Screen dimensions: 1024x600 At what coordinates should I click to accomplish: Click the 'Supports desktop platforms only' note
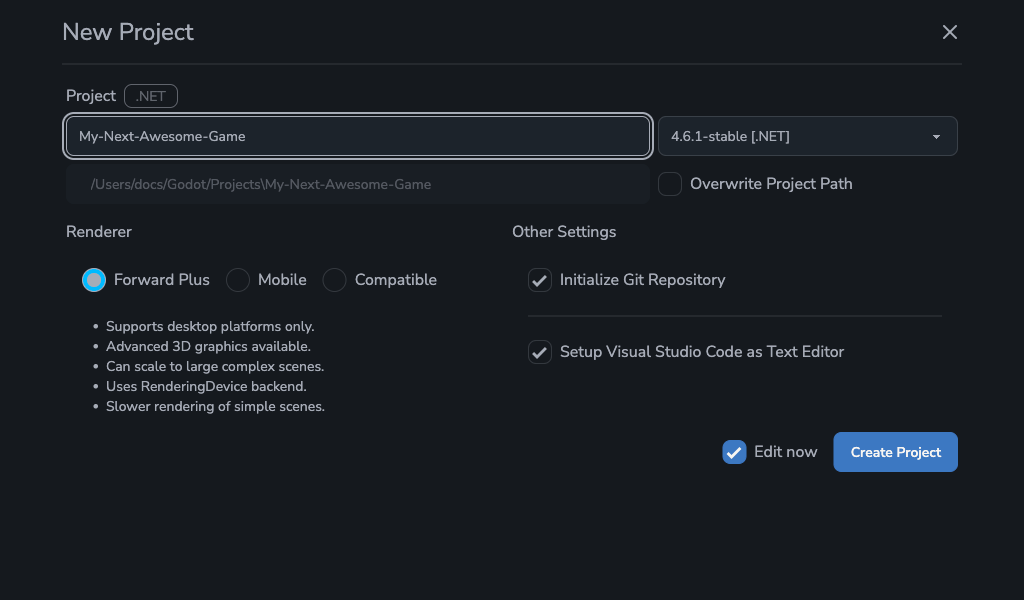(x=210, y=327)
